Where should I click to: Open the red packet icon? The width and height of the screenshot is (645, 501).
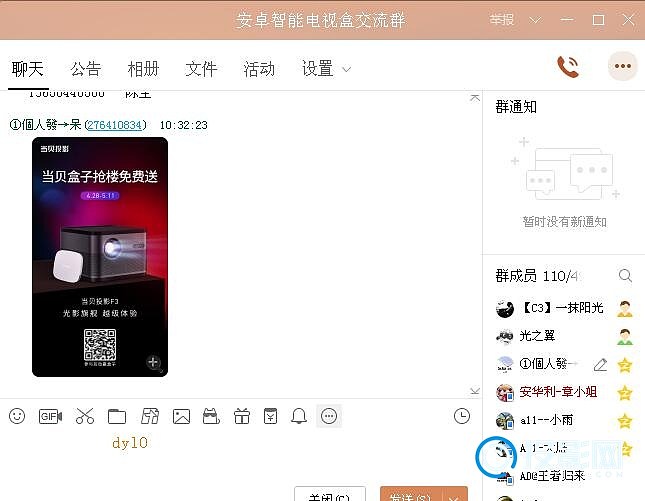pyautogui.click(x=270, y=416)
